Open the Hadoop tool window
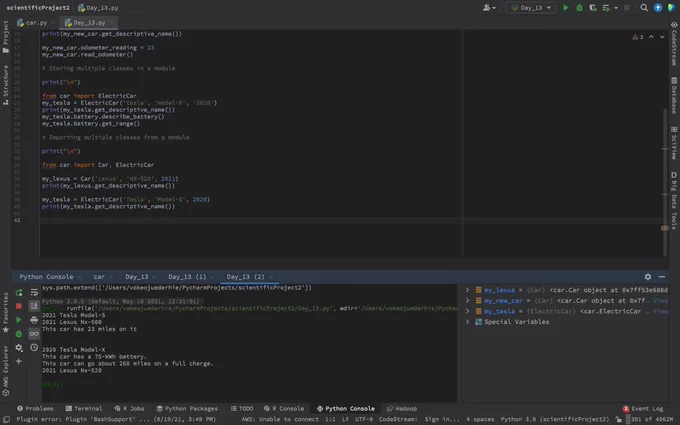This screenshot has height=425, width=680. coord(402,409)
